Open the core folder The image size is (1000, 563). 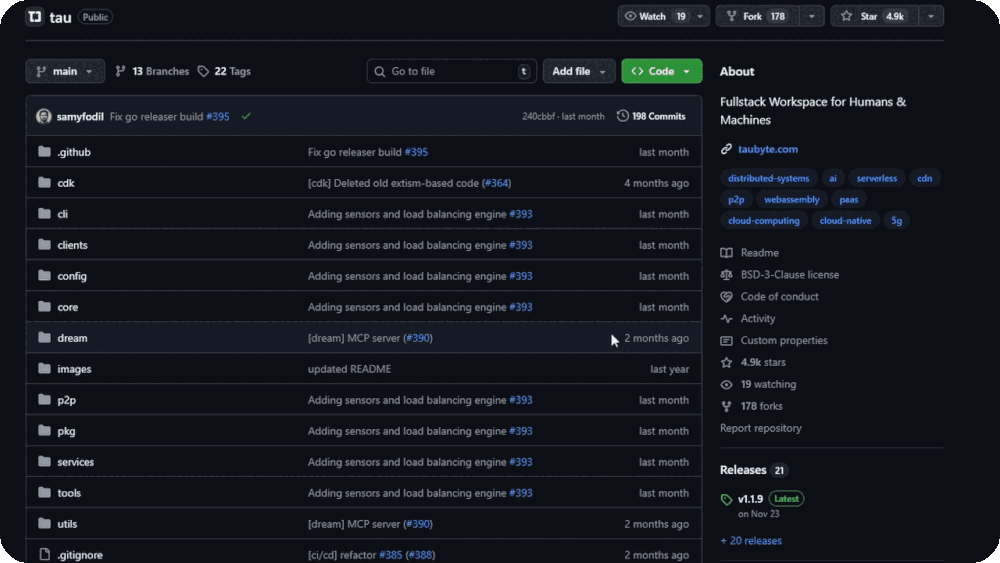68,307
